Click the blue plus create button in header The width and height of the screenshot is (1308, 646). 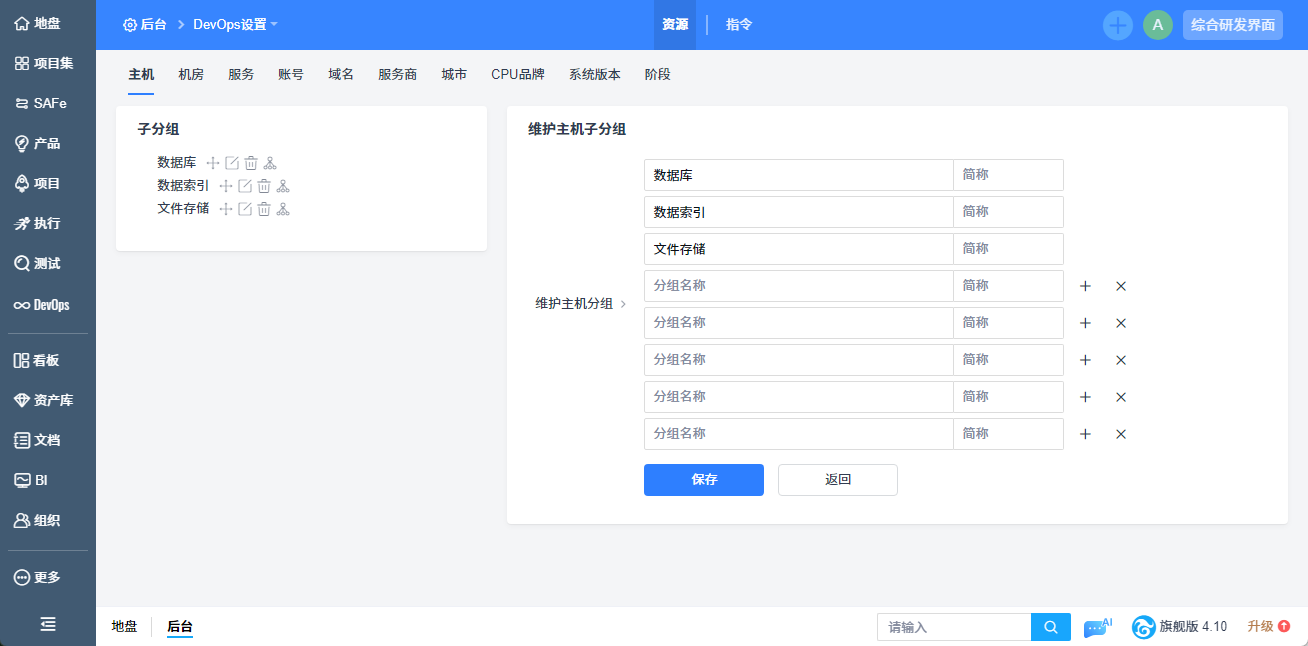1118,25
